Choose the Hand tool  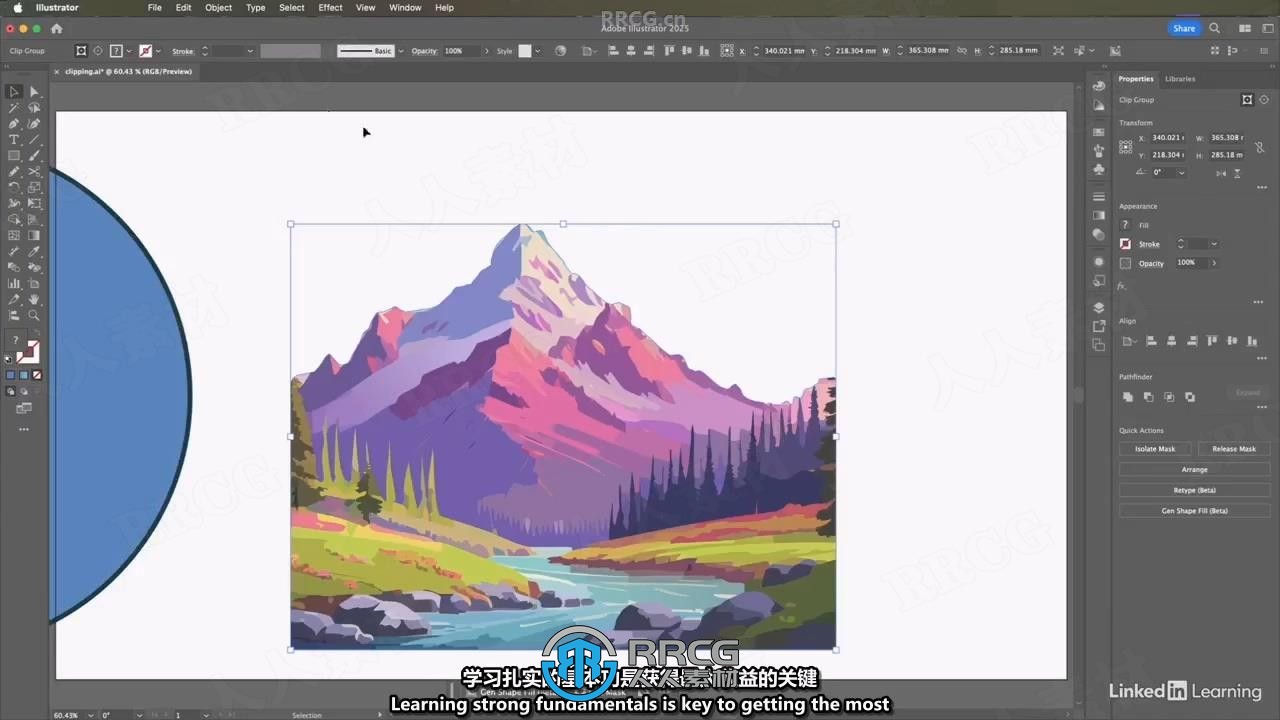click(x=34, y=300)
